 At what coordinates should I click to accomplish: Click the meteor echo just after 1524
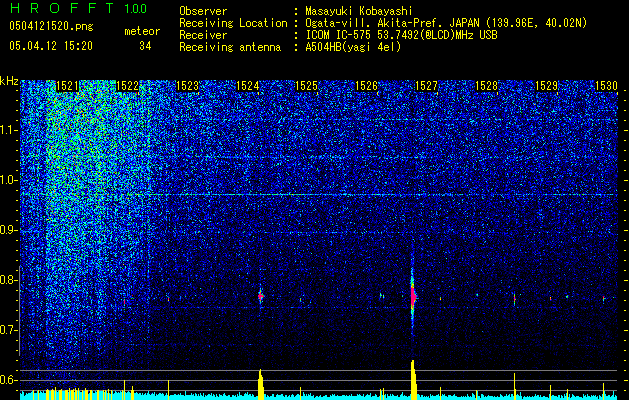[261, 296]
